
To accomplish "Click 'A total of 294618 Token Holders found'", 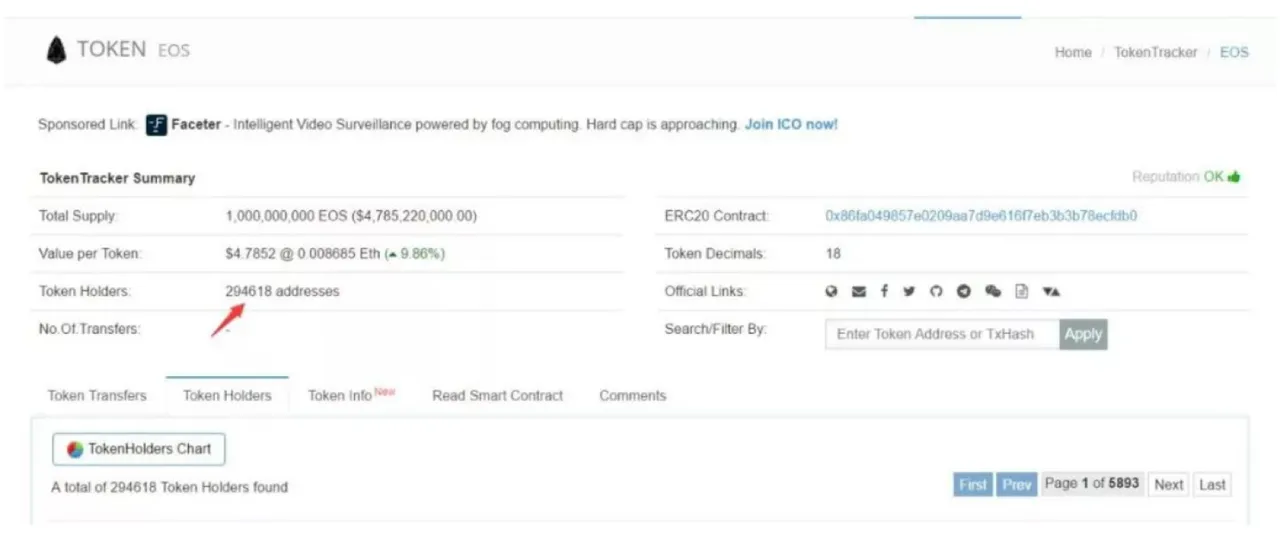I will [169, 487].
